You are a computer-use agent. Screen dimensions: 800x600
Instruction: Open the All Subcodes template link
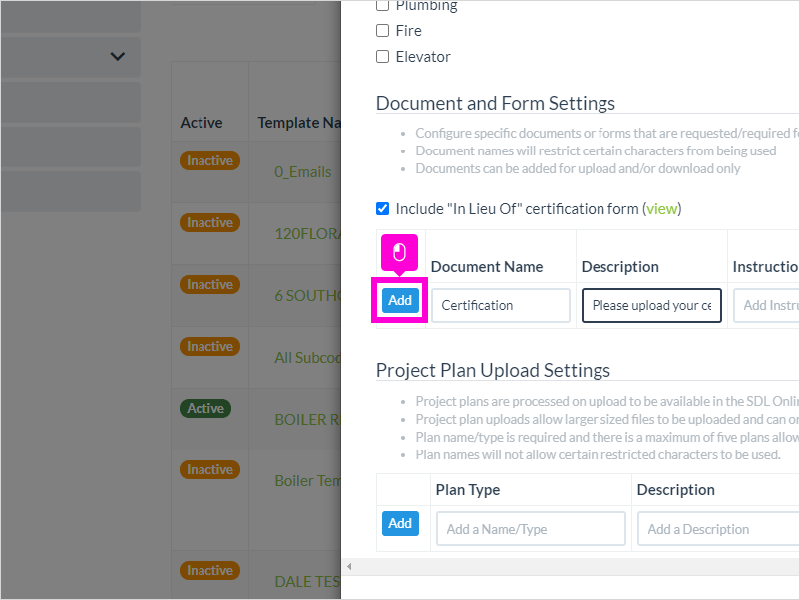(x=307, y=358)
